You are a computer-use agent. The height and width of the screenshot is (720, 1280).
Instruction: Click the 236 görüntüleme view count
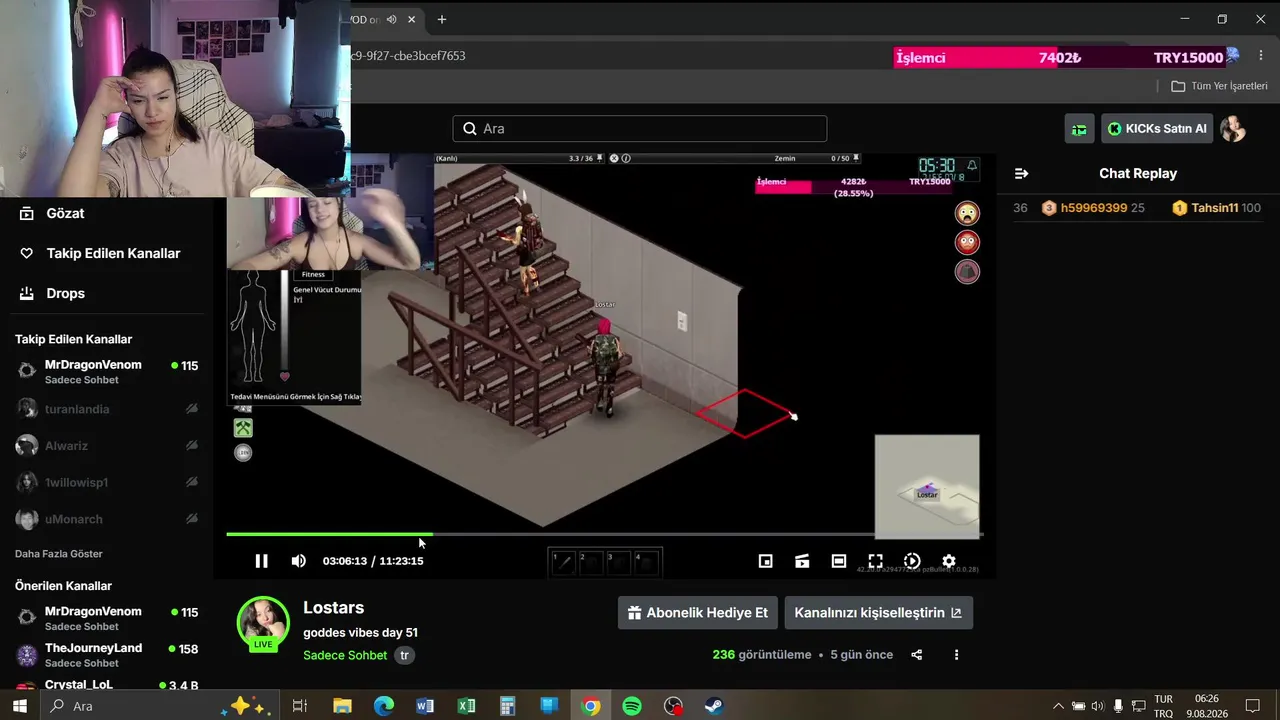point(762,655)
